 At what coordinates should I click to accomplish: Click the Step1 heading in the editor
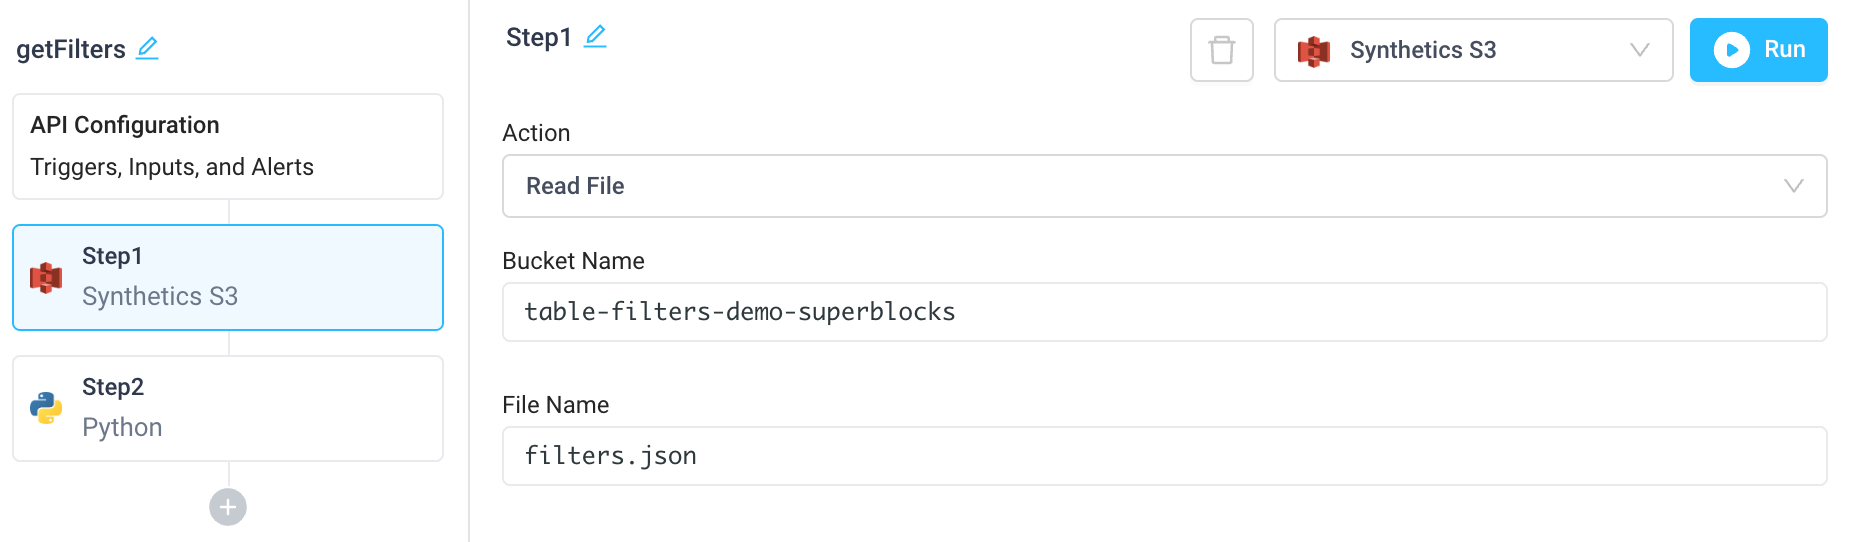(x=538, y=38)
